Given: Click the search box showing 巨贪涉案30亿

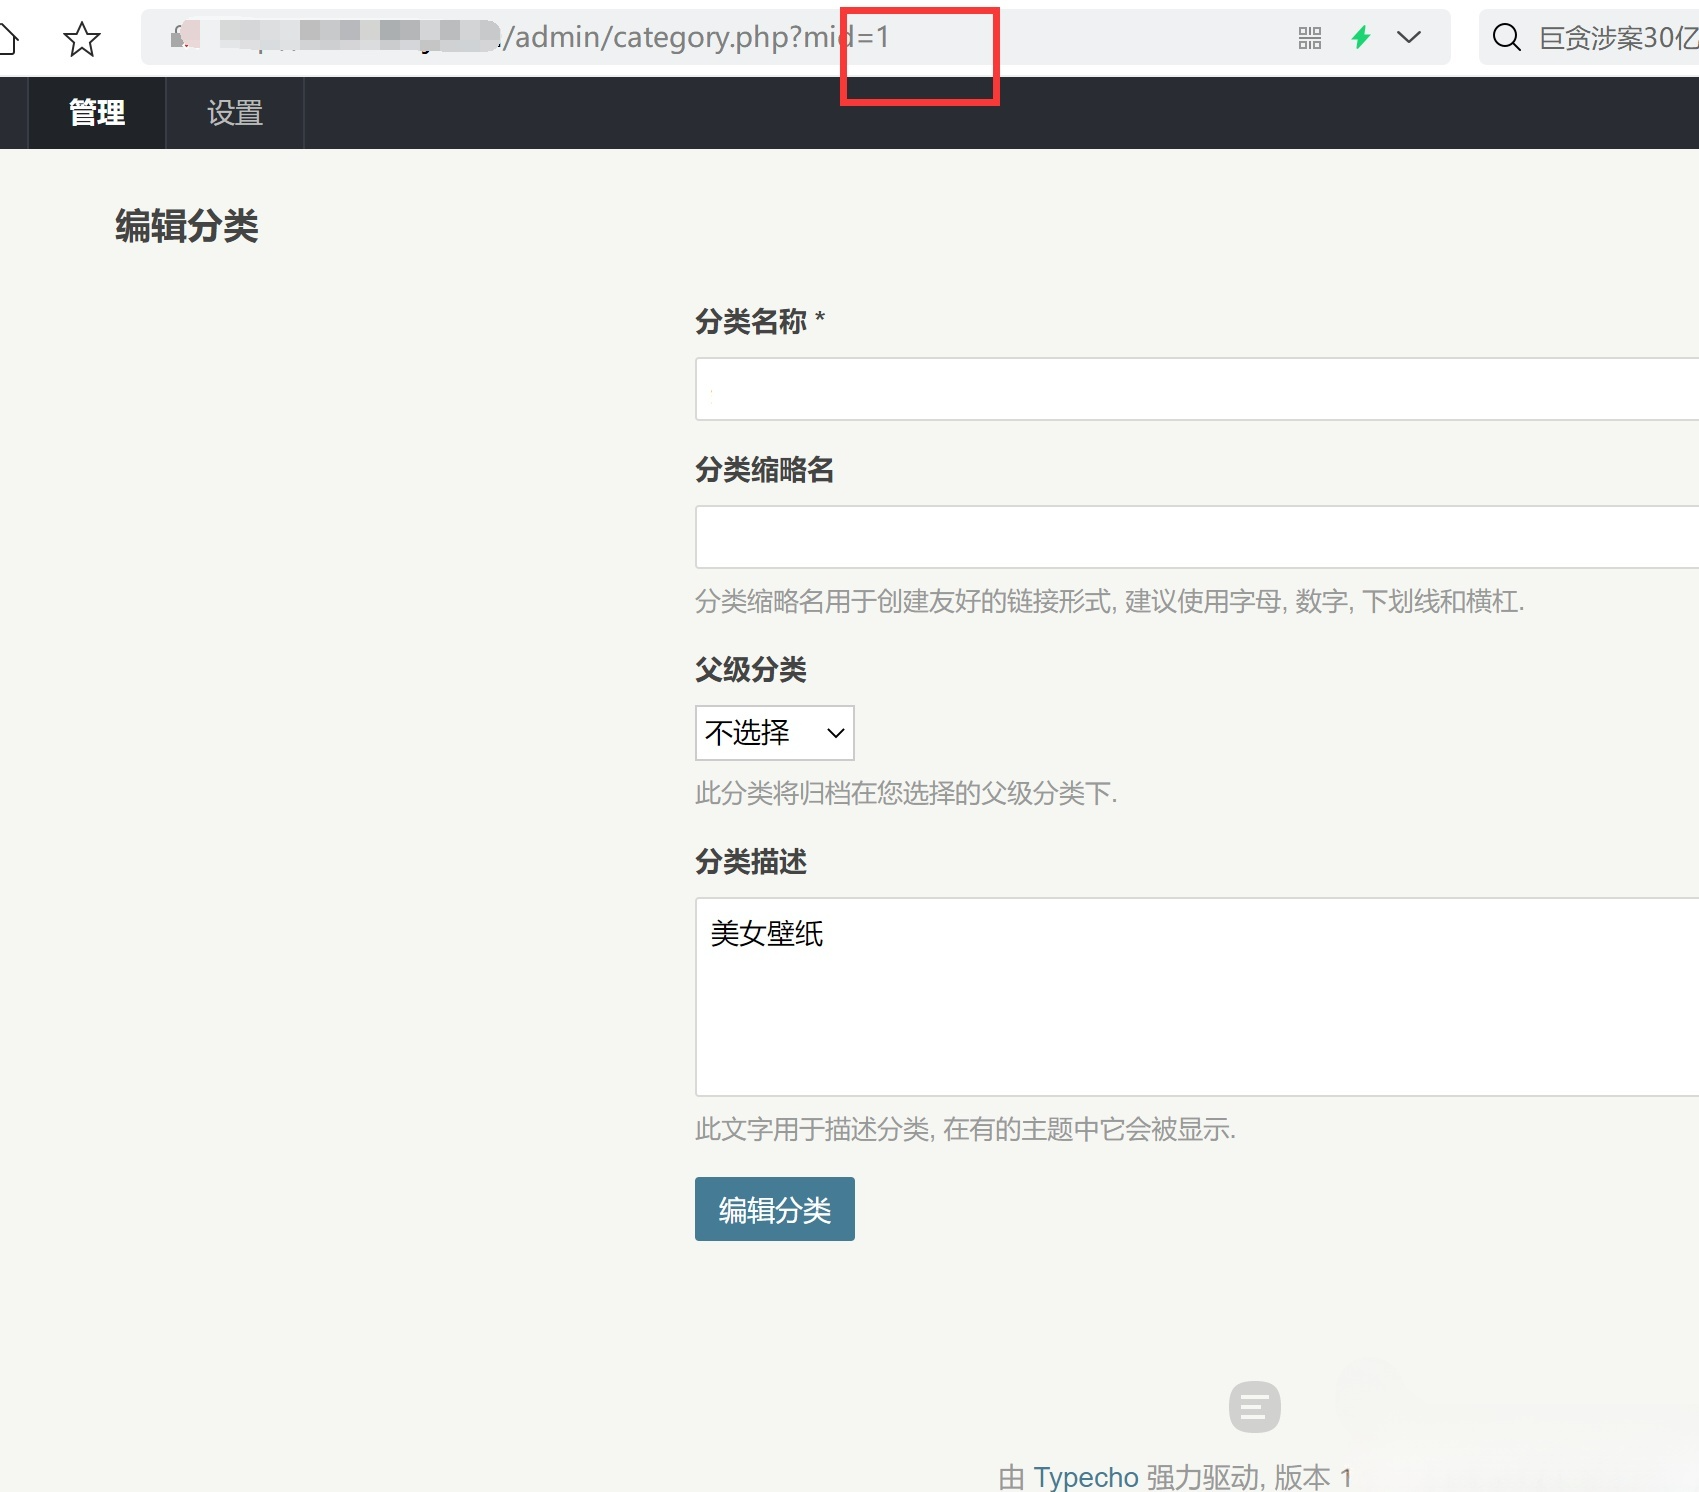Looking at the screenshot, I should tap(1610, 37).
